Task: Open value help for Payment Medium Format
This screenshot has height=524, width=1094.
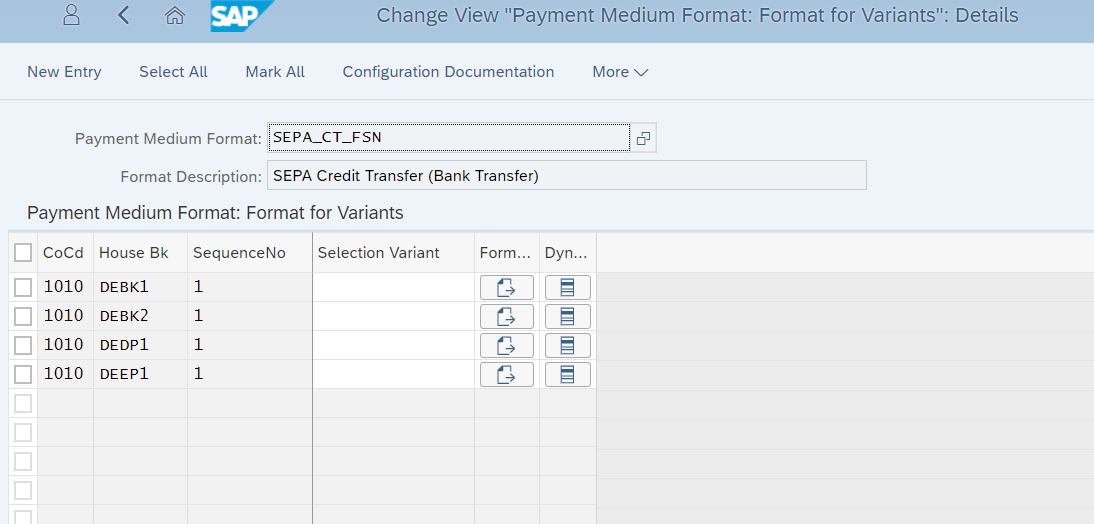Action: point(643,138)
